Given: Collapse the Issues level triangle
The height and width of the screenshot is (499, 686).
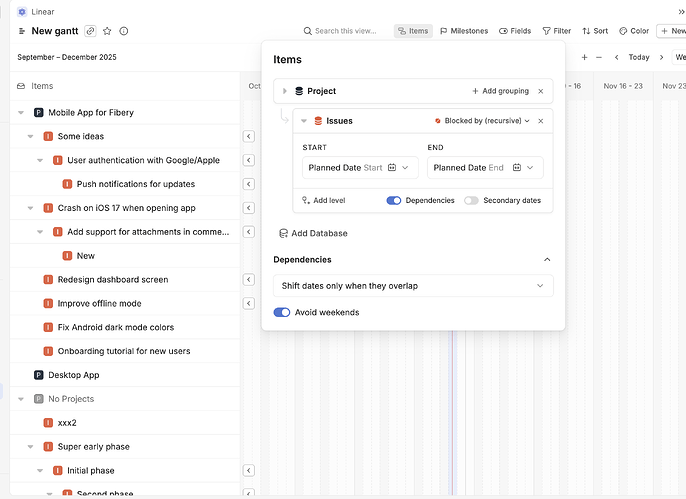Looking at the screenshot, I should 304,121.
